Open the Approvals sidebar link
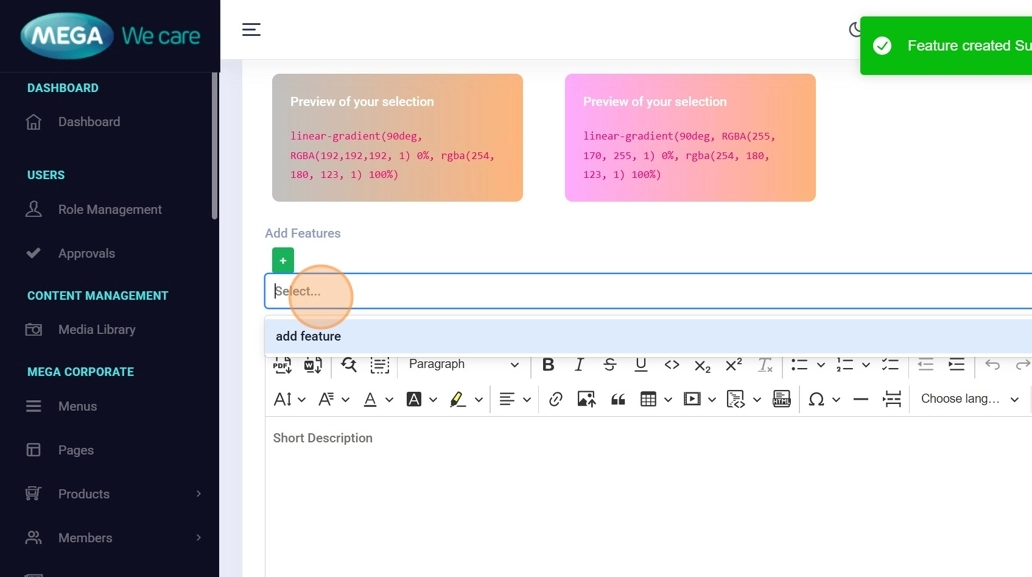 point(86,254)
